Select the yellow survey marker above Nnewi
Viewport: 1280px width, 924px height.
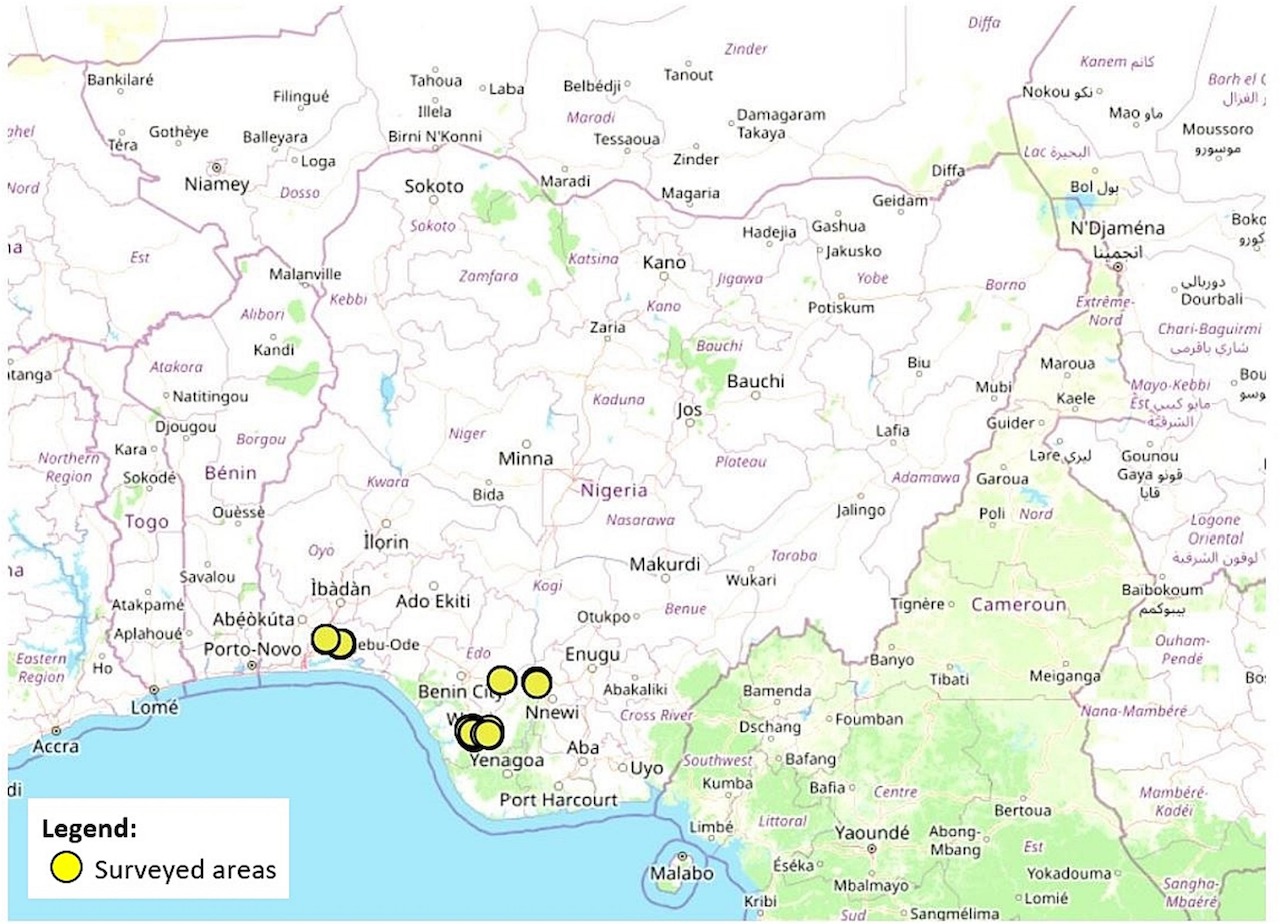click(x=537, y=683)
